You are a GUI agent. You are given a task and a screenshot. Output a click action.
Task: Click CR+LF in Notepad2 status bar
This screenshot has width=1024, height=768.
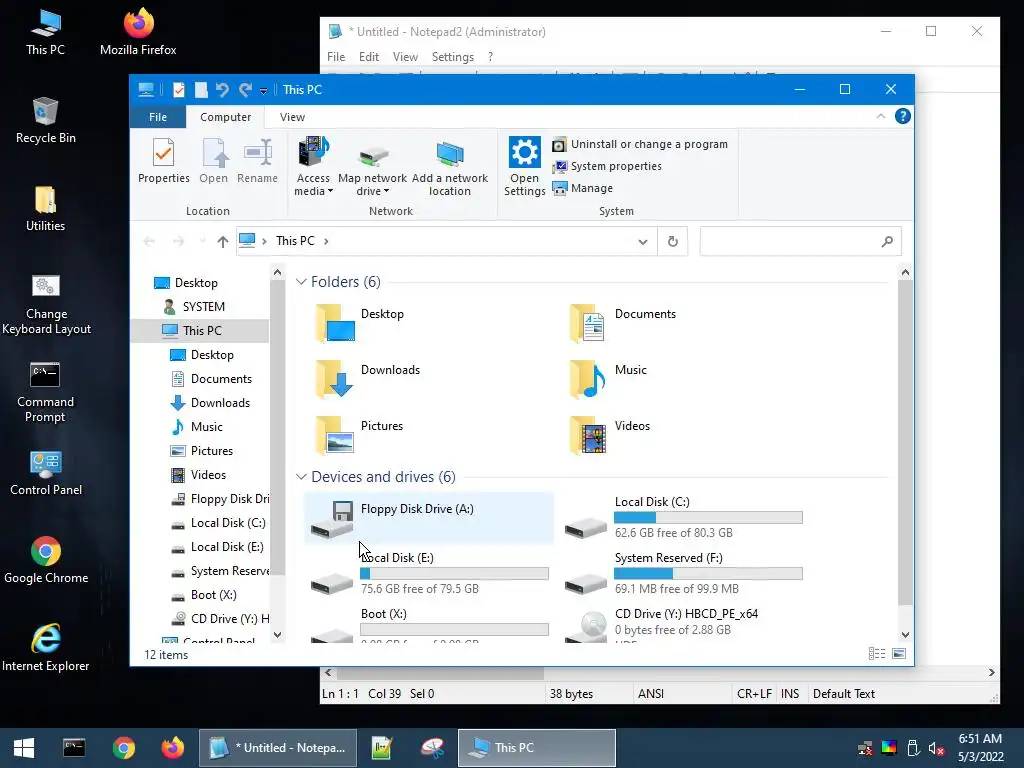[754, 694]
